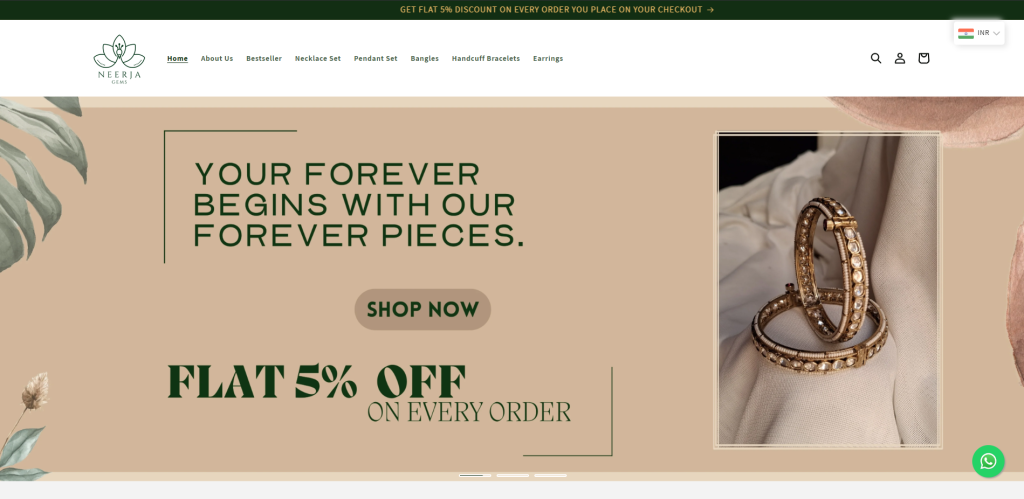Click the bangles product photo in banner
1024x499 pixels.
[x=827, y=290]
